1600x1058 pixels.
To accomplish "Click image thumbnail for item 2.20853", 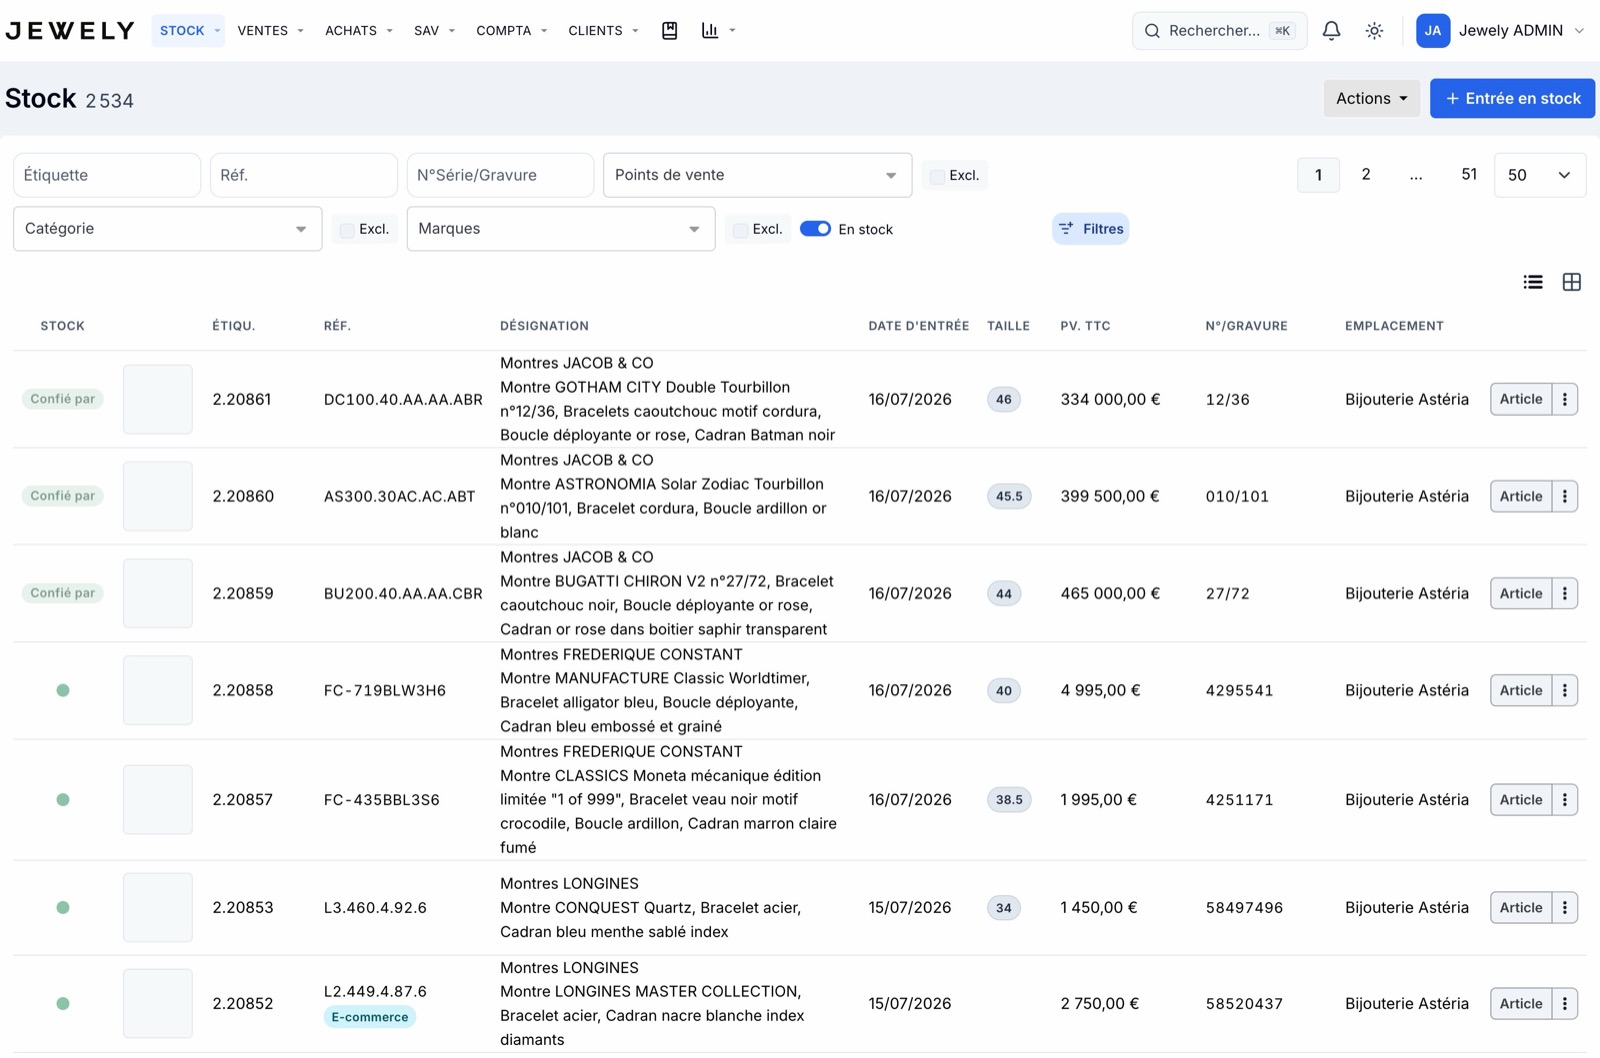I will 158,907.
